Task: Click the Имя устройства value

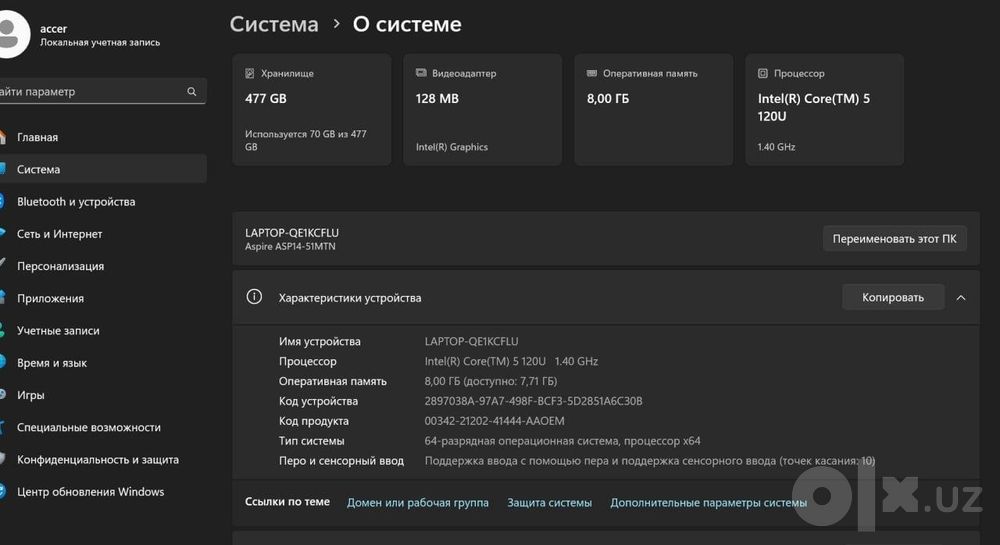Action: tap(471, 341)
